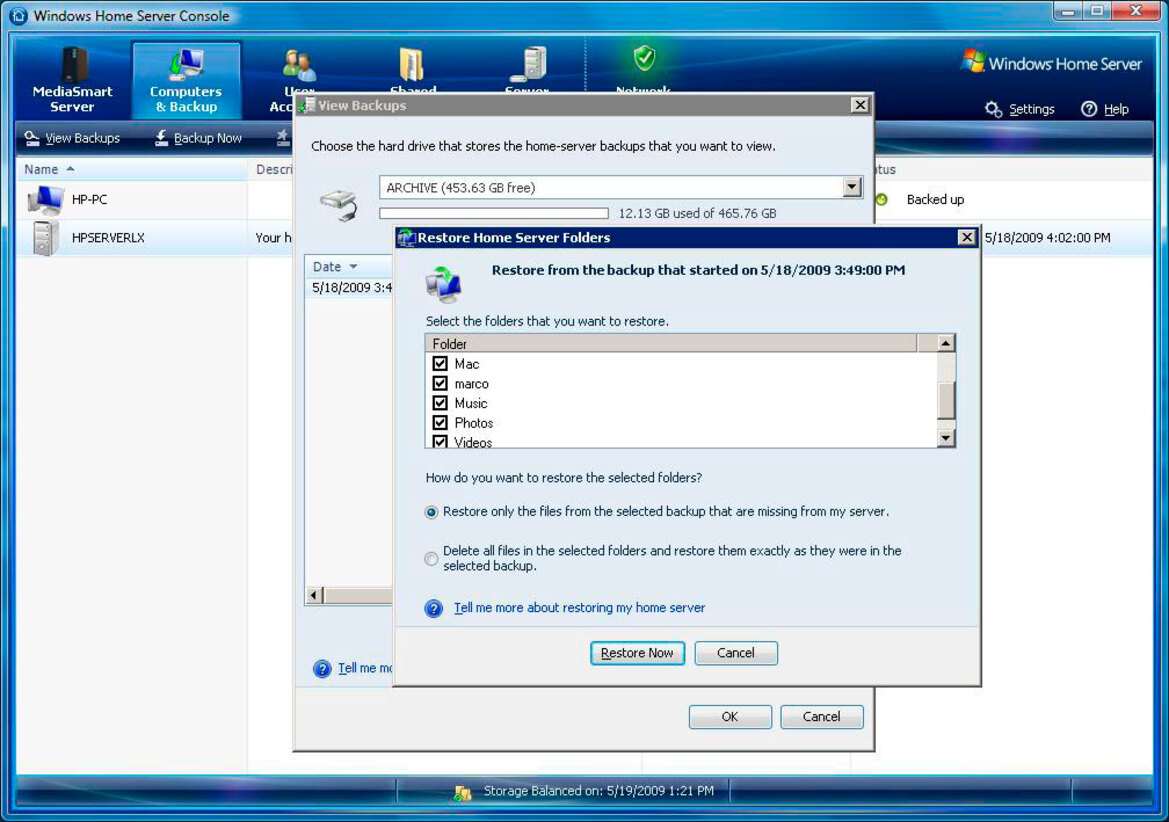This screenshot has width=1169, height=822.
Task: Open Settings in the console header
Action: pyautogui.click(x=1019, y=110)
